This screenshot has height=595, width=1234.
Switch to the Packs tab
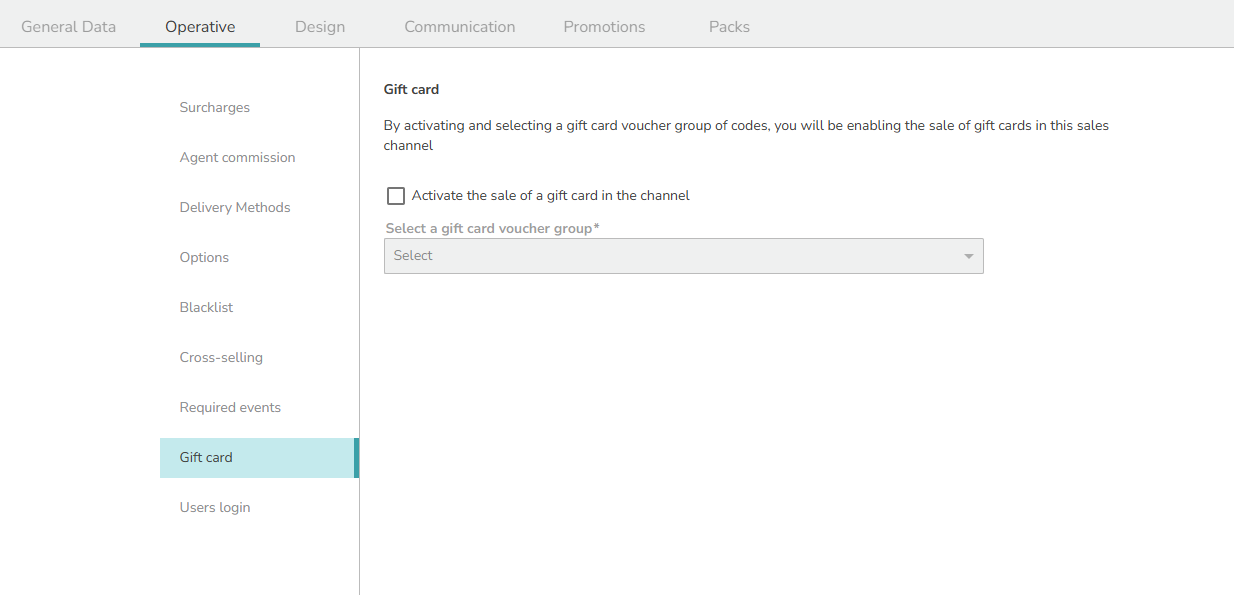click(729, 27)
